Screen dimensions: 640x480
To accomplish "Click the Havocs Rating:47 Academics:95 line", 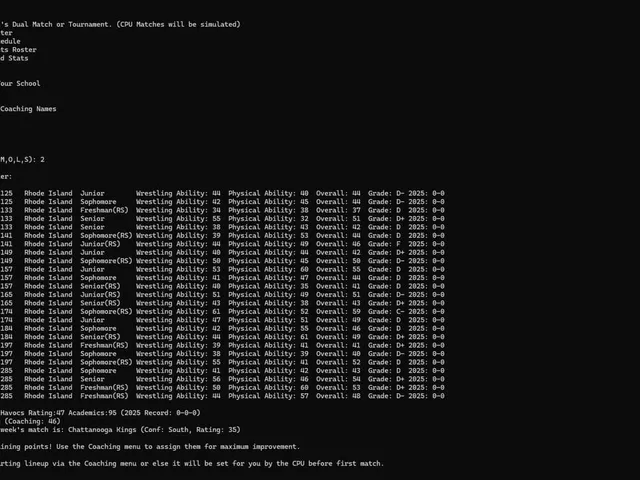I will coord(100,413).
